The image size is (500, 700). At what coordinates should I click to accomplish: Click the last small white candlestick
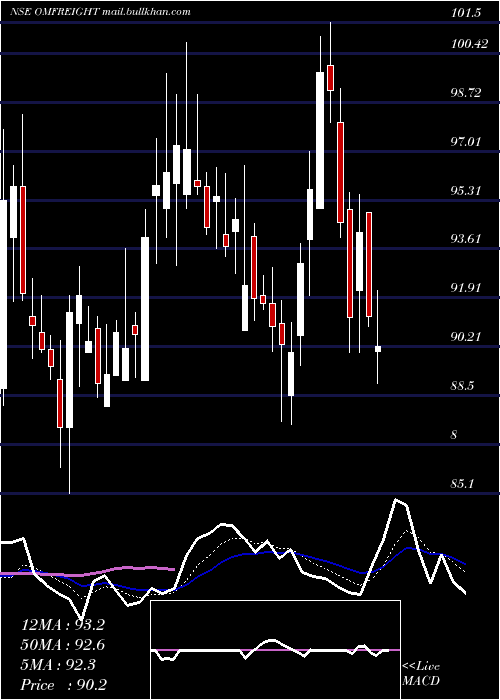(x=378, y=349)
